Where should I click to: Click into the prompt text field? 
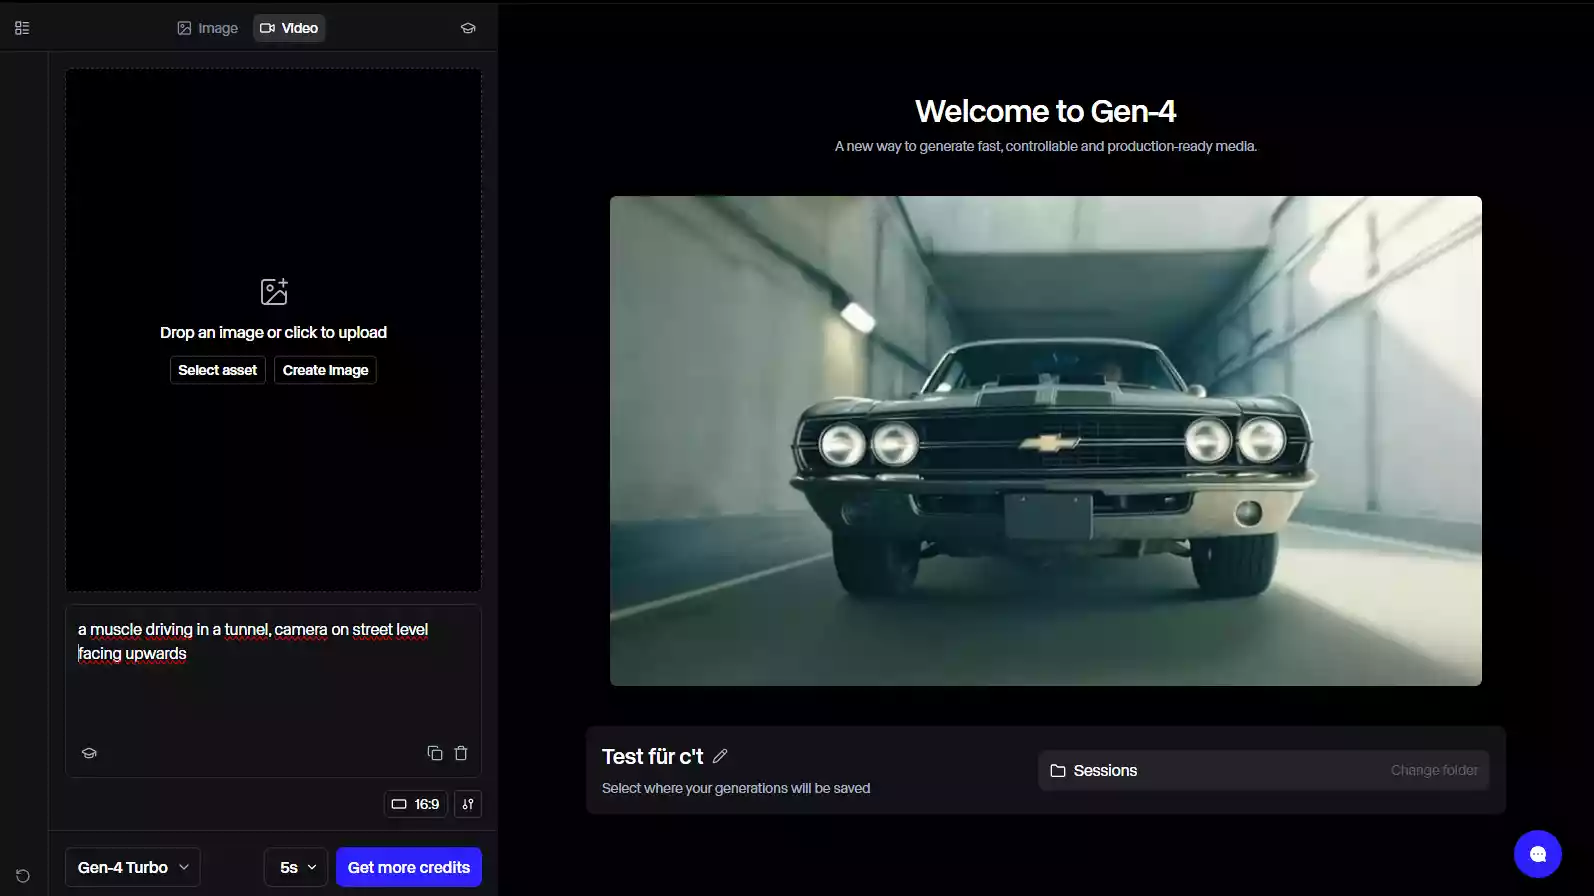(x=273, y=690)
